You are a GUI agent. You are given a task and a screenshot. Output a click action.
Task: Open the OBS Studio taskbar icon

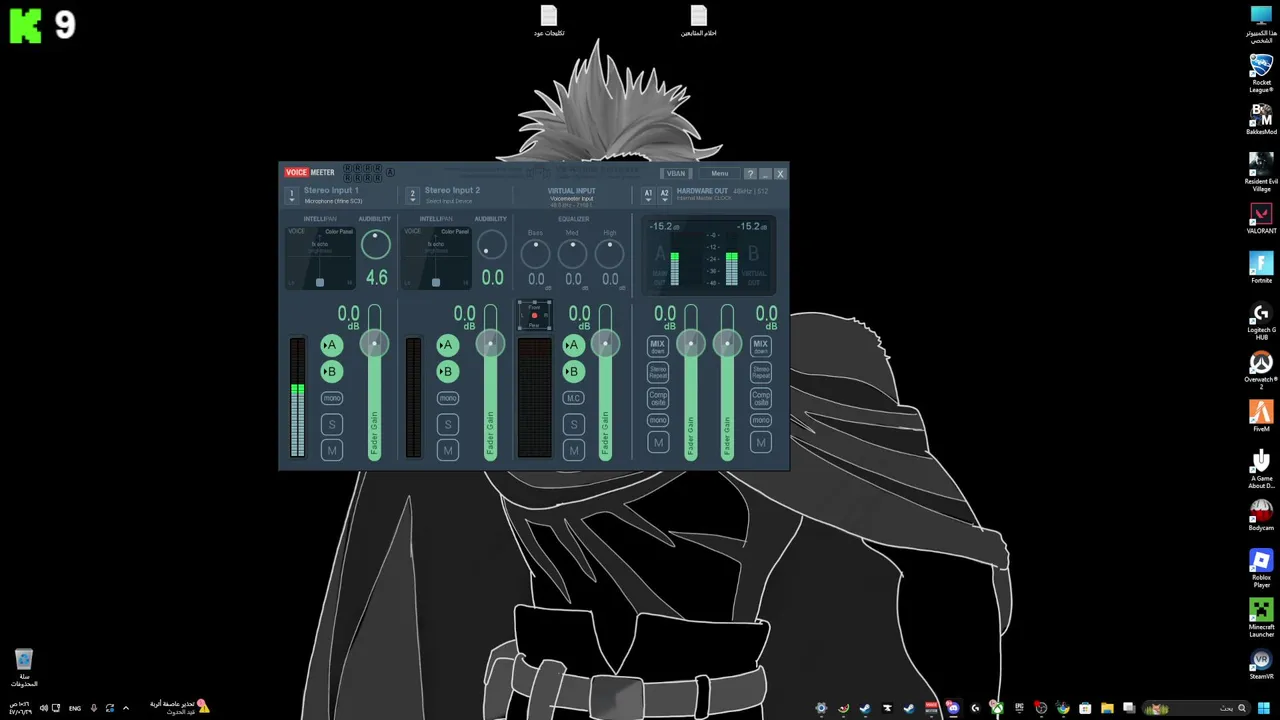tap(1041, 708)
